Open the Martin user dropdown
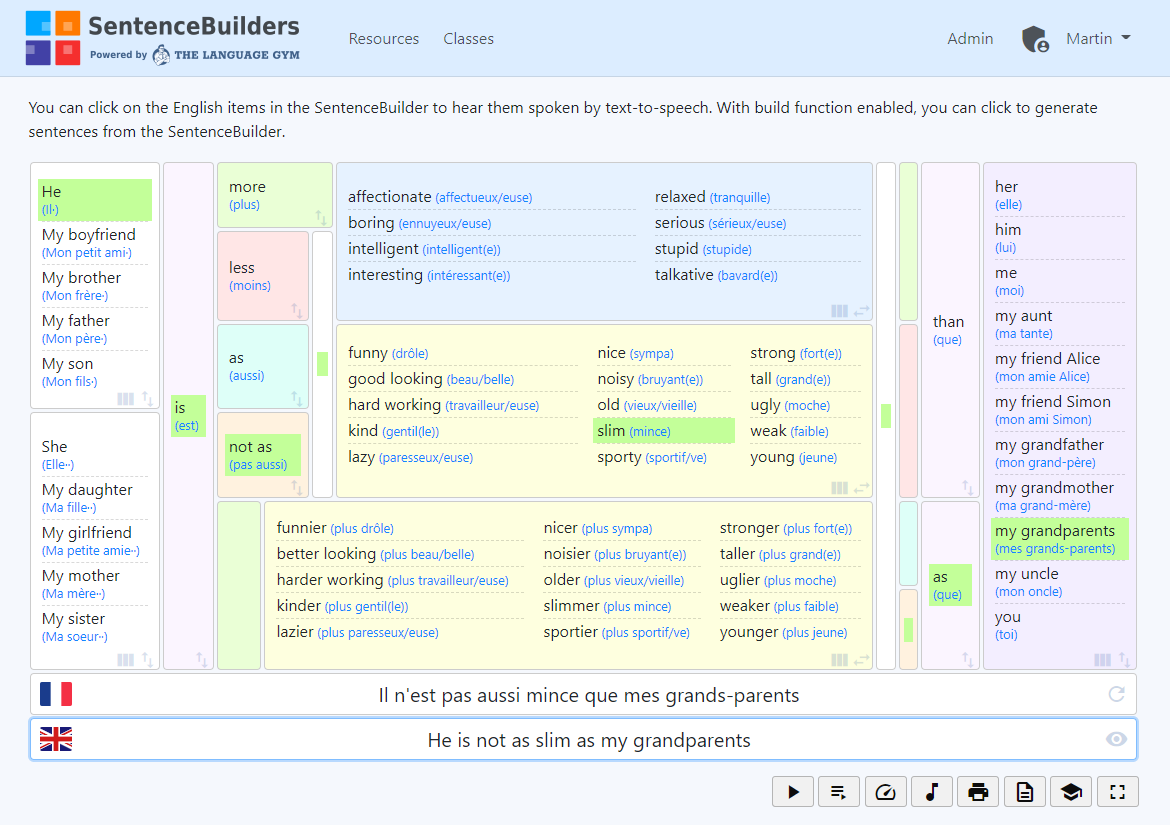Image resolution: width=1170 pixels, height=825 pixels. 1098,39
